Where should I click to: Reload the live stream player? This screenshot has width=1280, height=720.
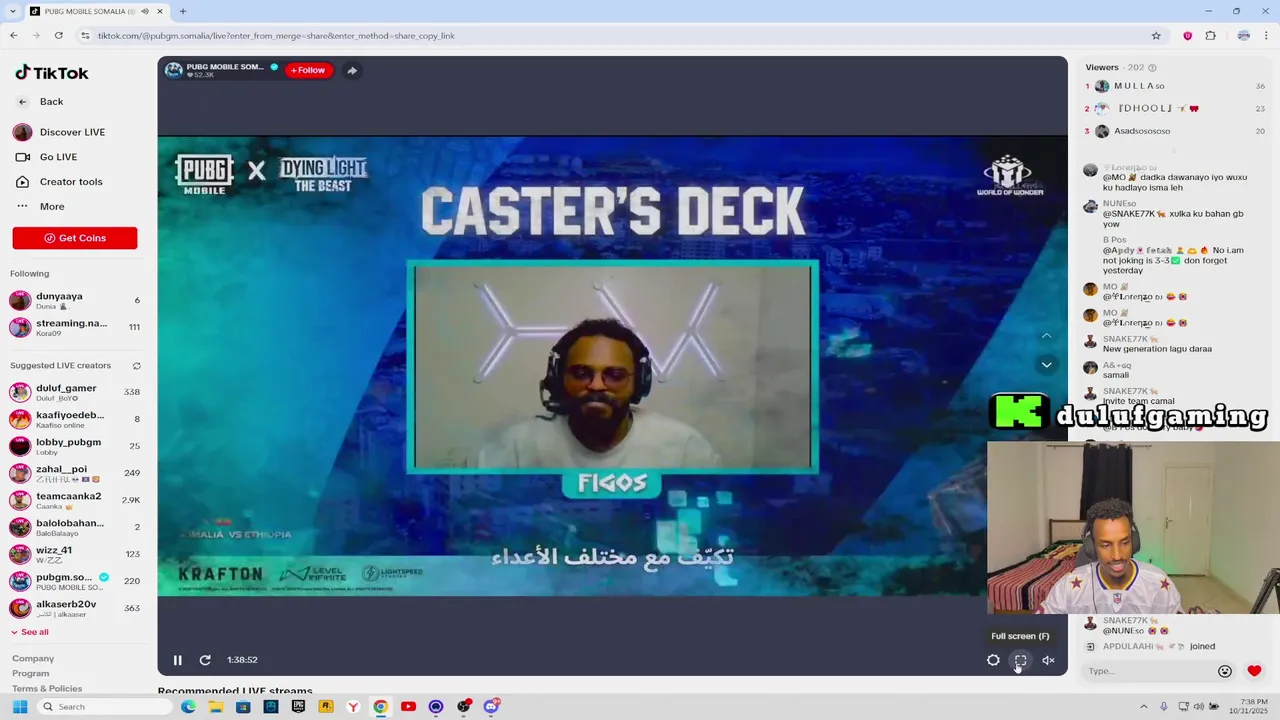point(205,660)
